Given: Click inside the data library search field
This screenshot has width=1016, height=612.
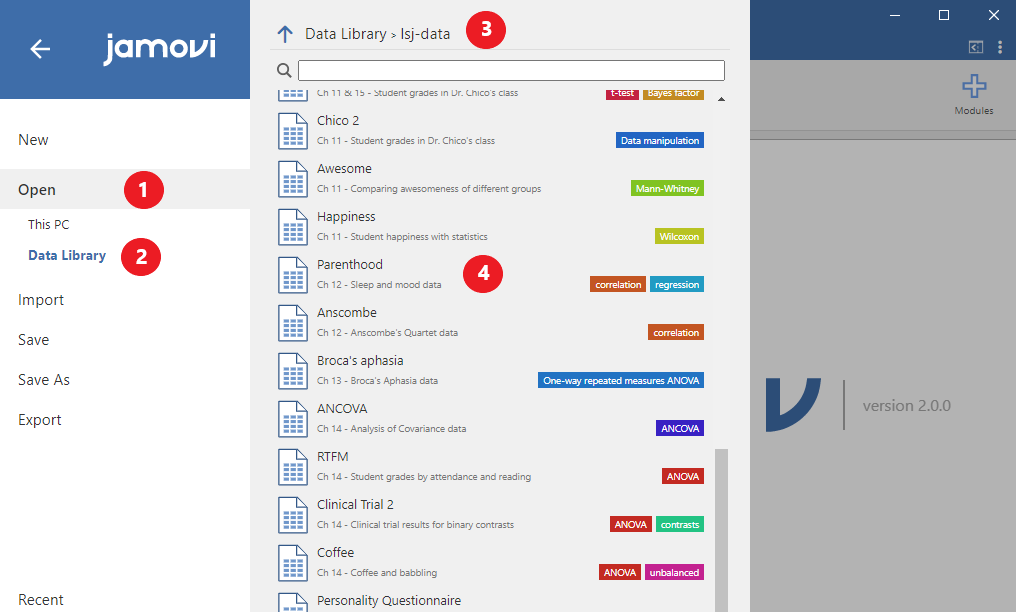Looking at the screenshot, I should [x=511, y=70].
